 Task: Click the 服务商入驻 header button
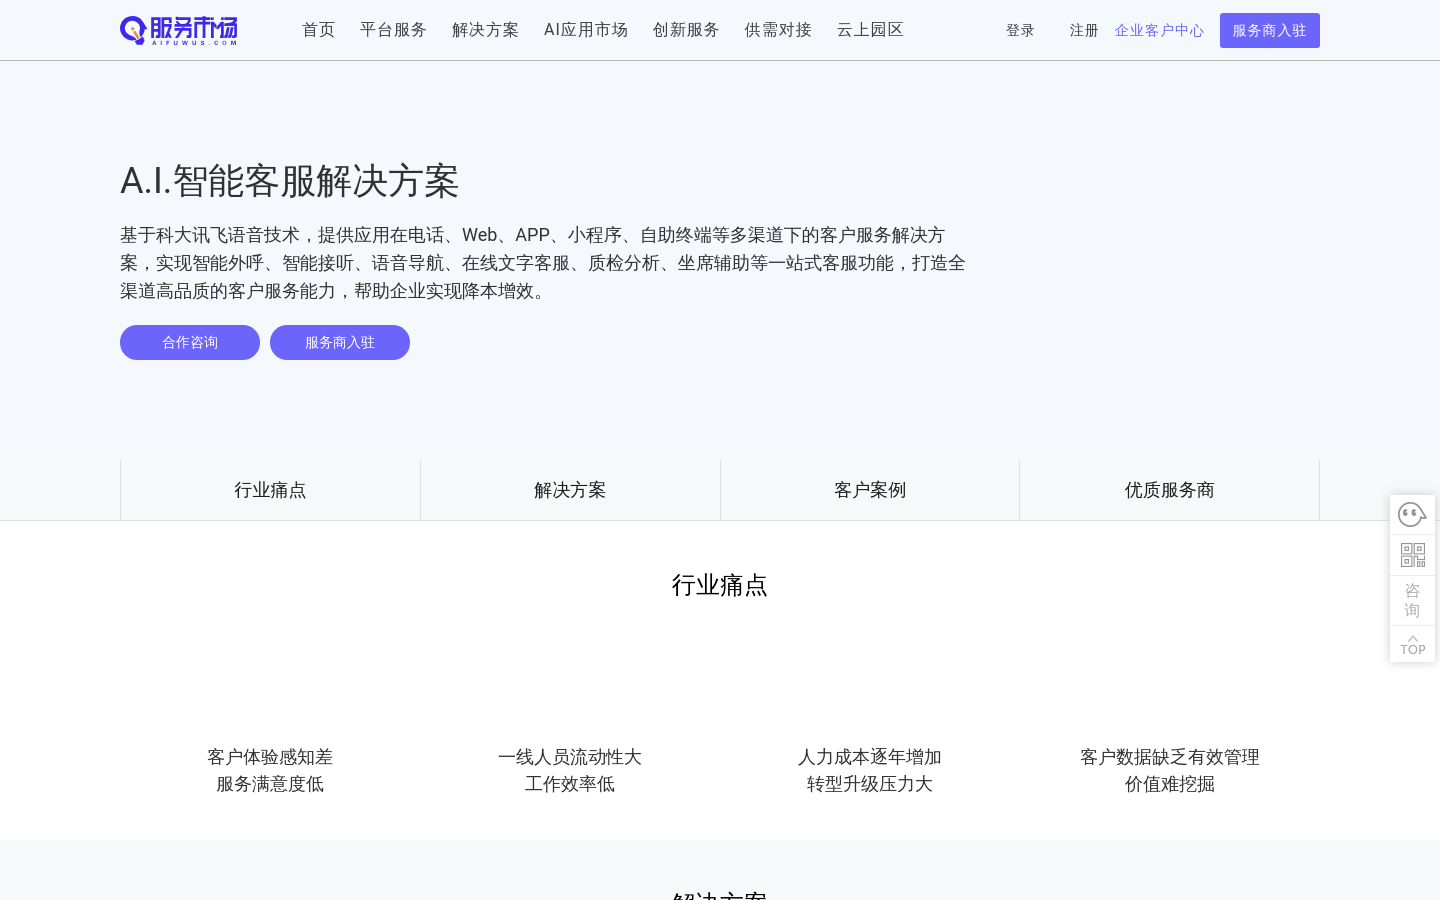pyautogui.click(x=1270, y=31)
